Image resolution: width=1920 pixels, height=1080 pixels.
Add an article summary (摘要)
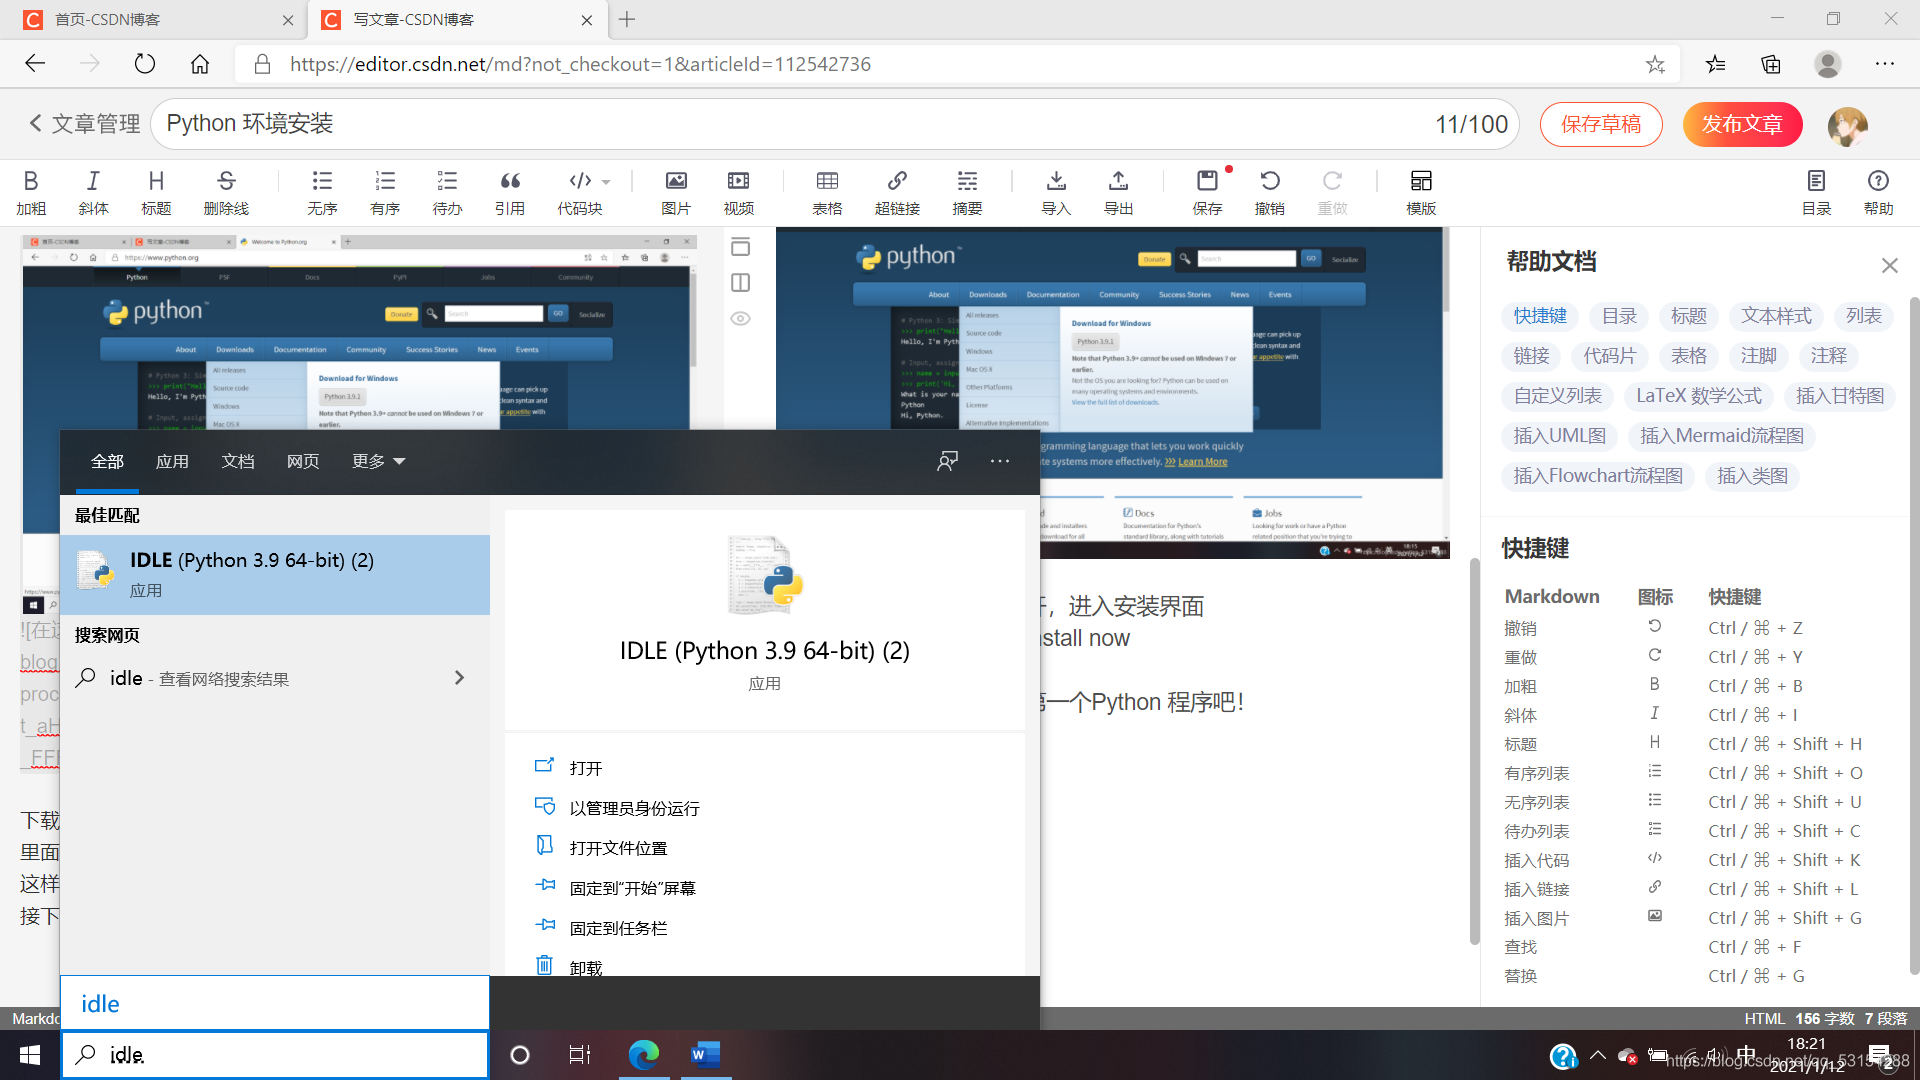tap(967, 192)
